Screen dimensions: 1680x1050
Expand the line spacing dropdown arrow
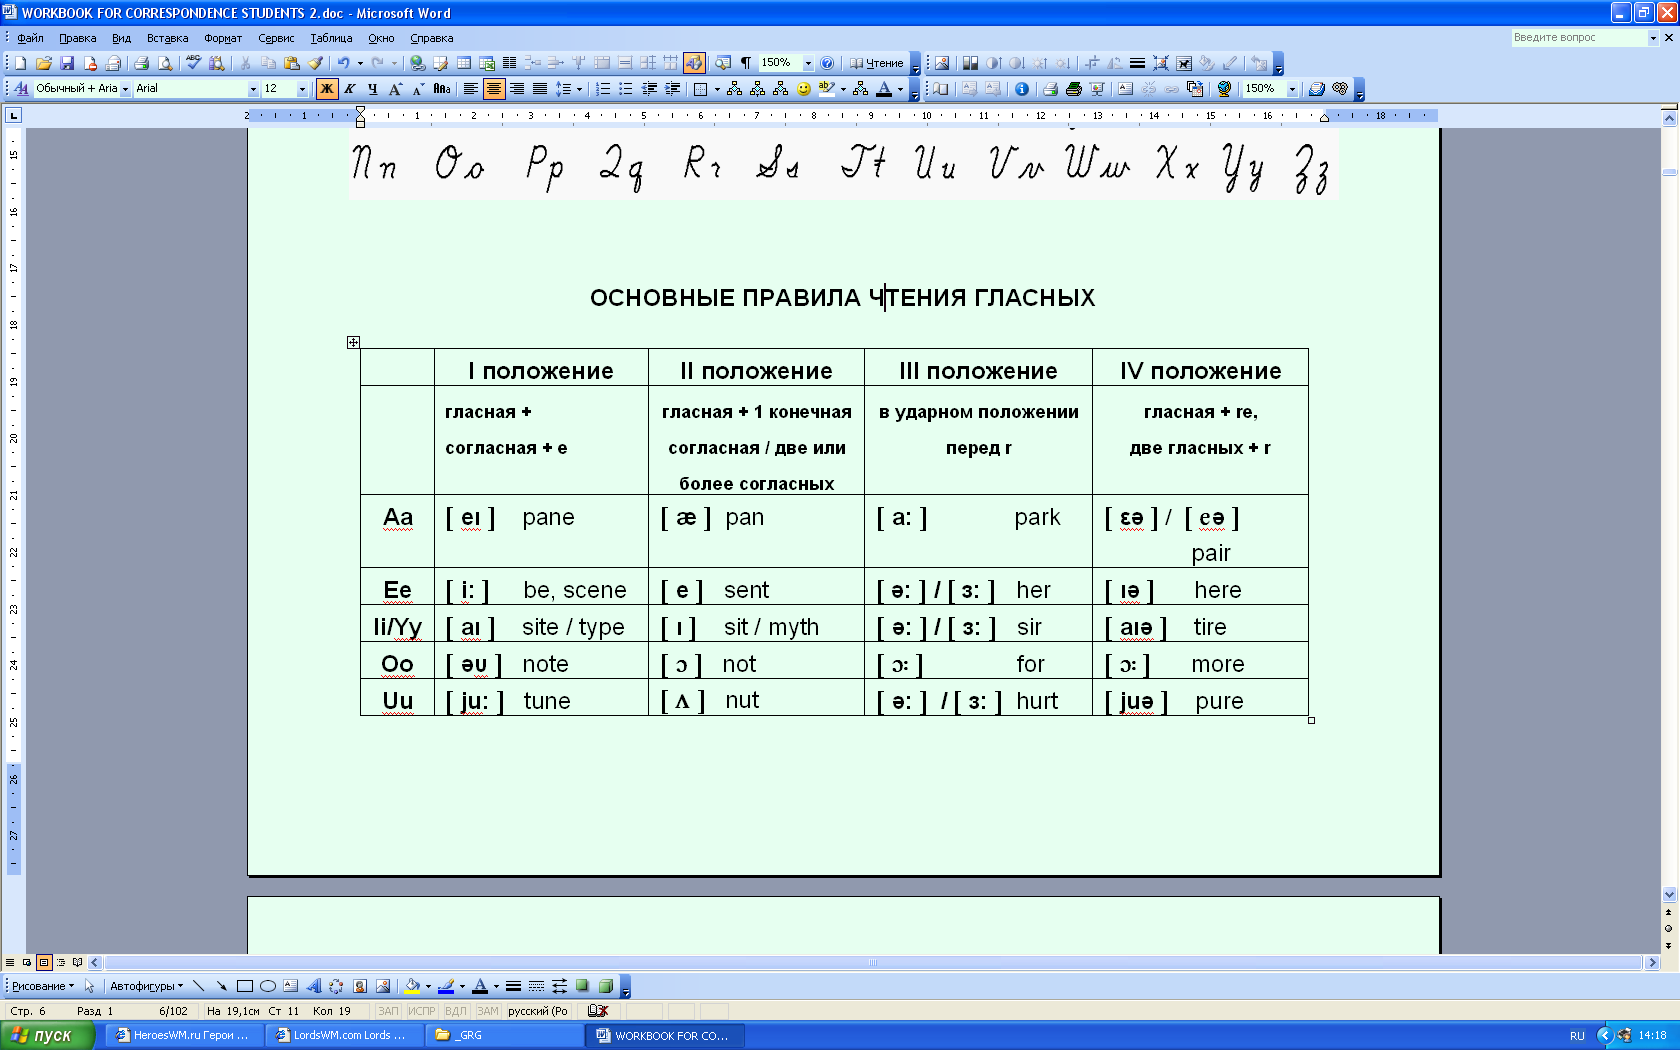579,89
